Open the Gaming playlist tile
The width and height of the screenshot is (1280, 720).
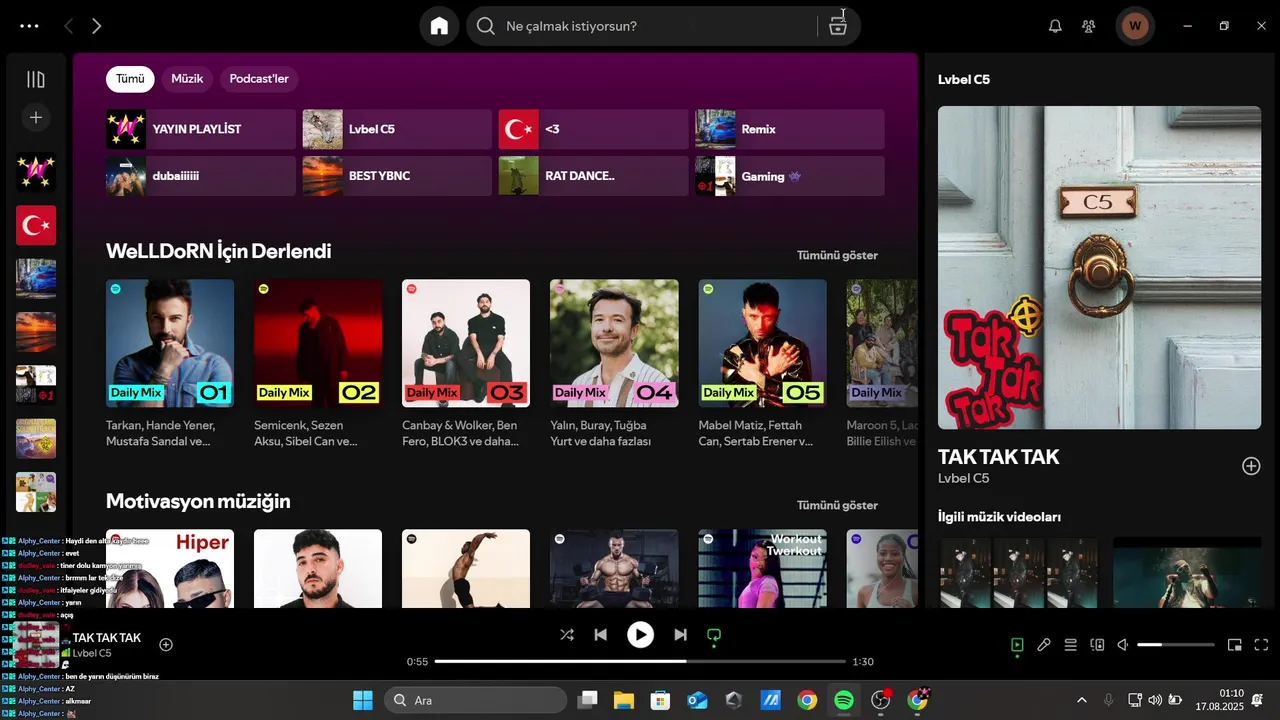point(790,176)
